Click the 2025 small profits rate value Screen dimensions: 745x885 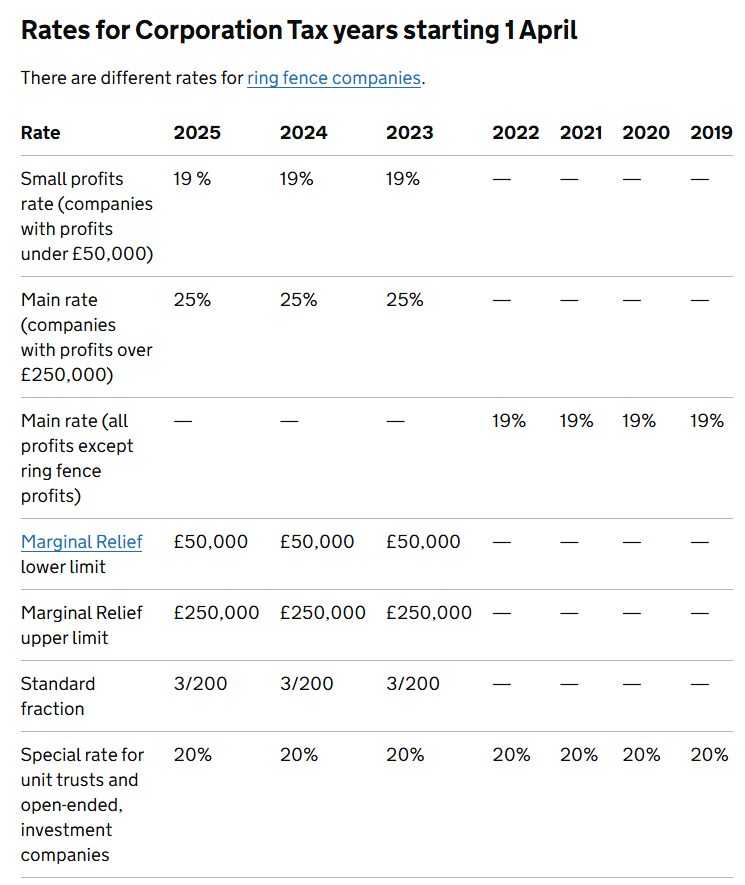point(192,179)
